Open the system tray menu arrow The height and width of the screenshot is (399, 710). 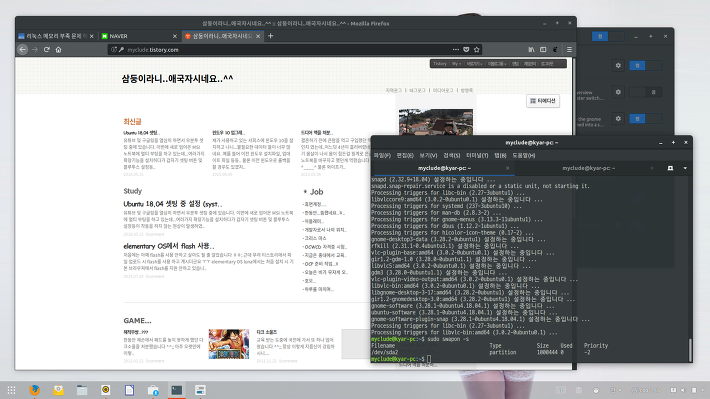point(702,390)
